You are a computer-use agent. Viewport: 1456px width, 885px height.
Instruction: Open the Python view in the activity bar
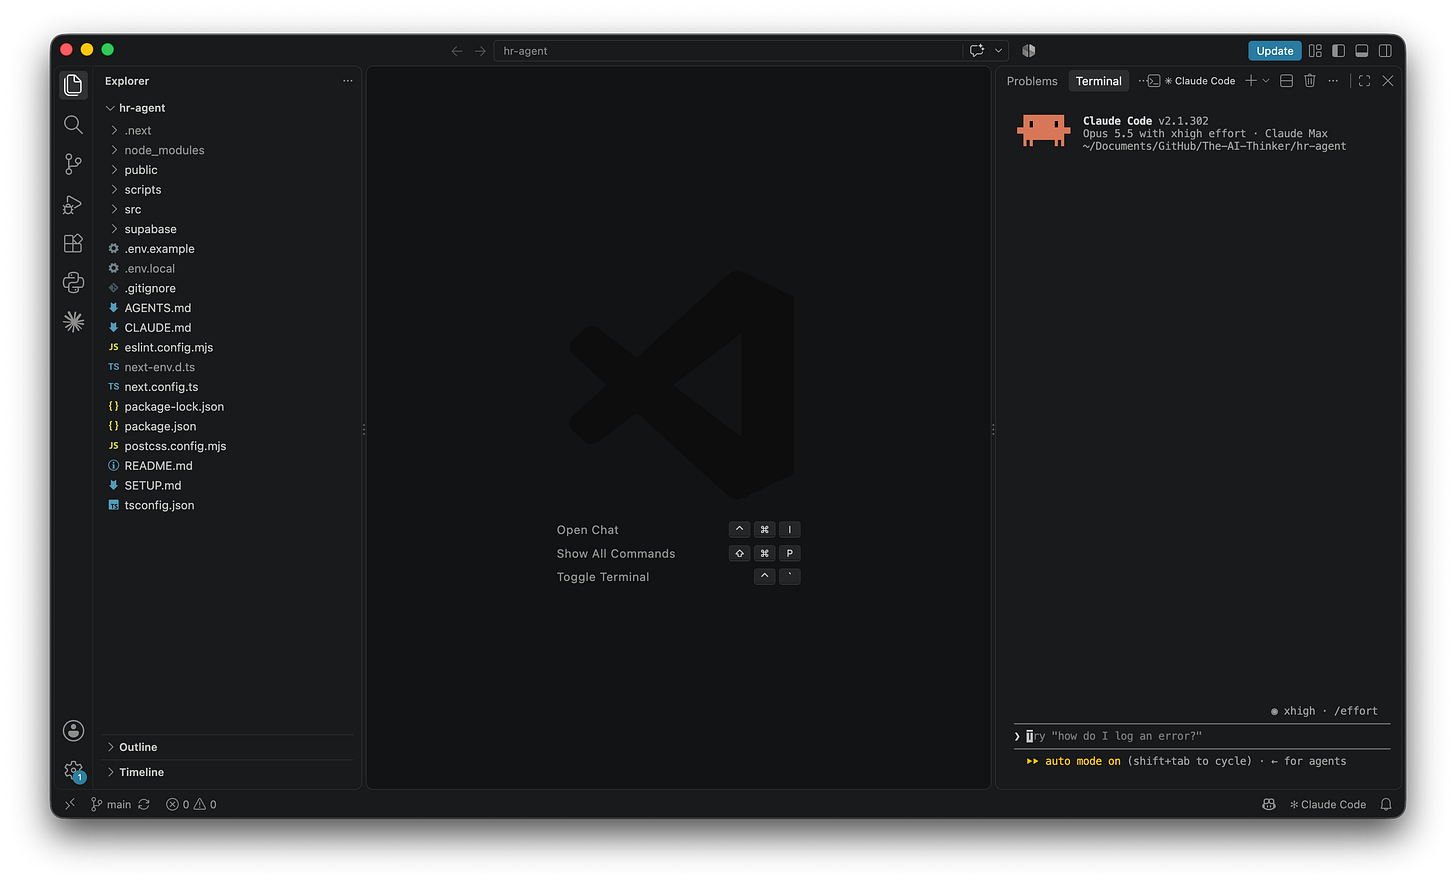[x=73, y=283]
